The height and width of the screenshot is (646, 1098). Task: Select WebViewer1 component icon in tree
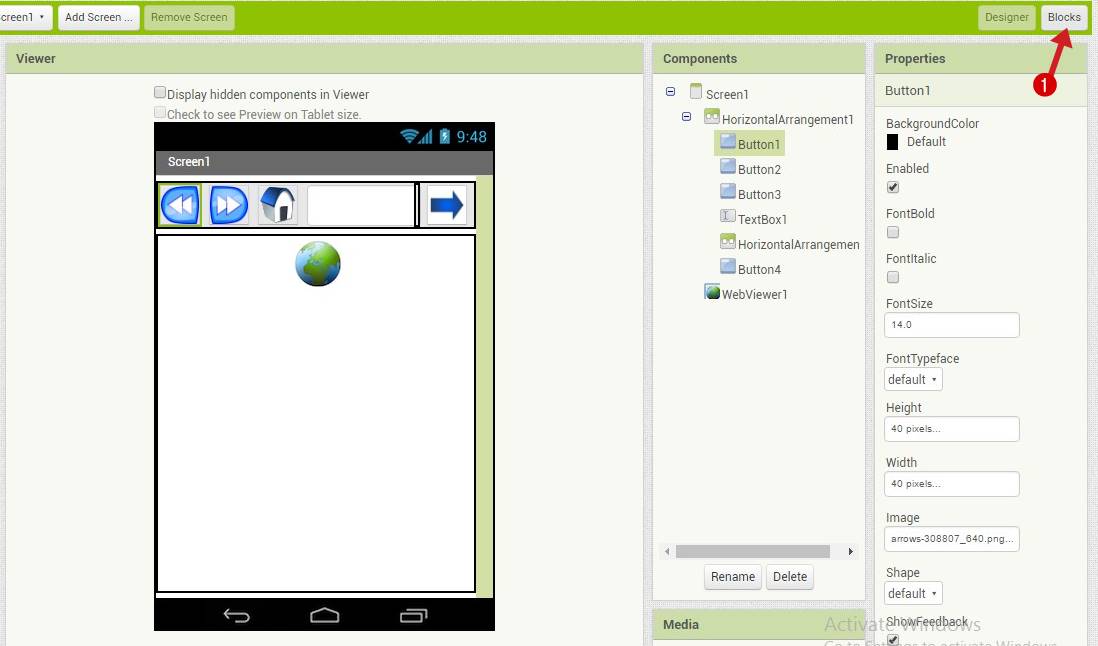(711, 293)
